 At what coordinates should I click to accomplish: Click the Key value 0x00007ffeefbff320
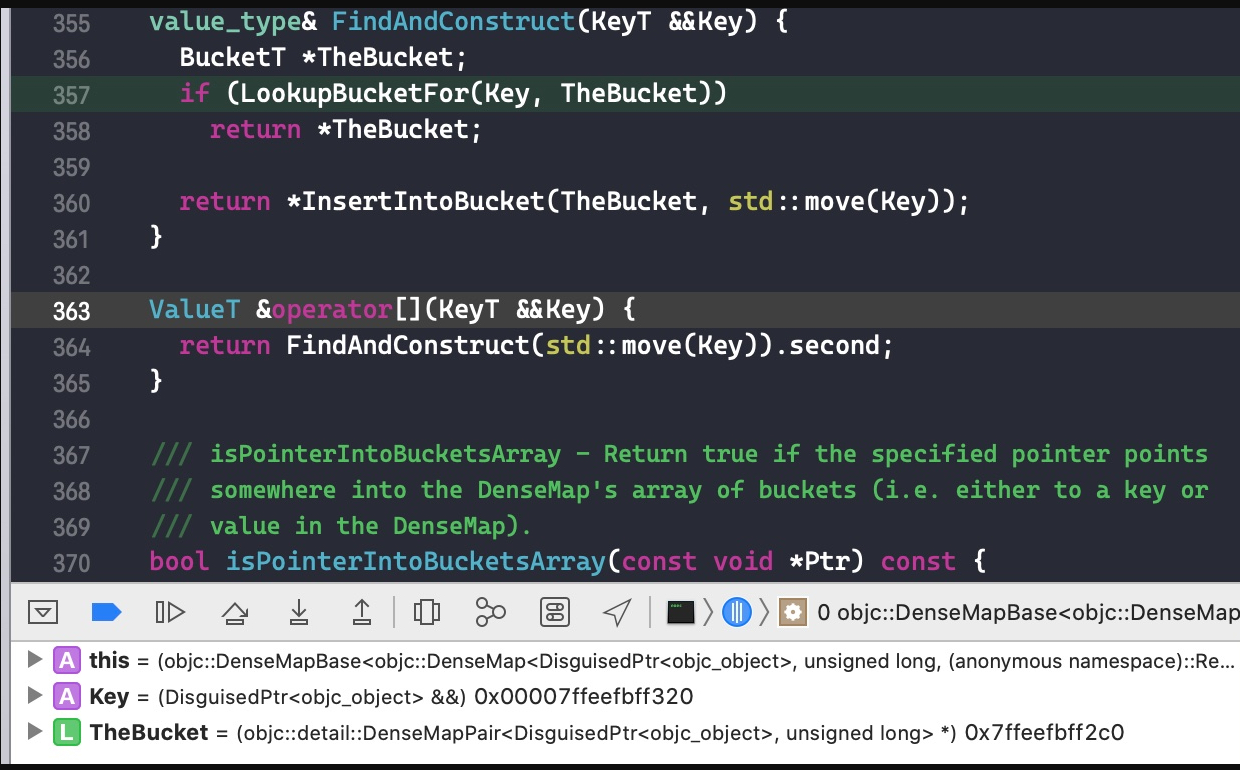pos(583,696)
